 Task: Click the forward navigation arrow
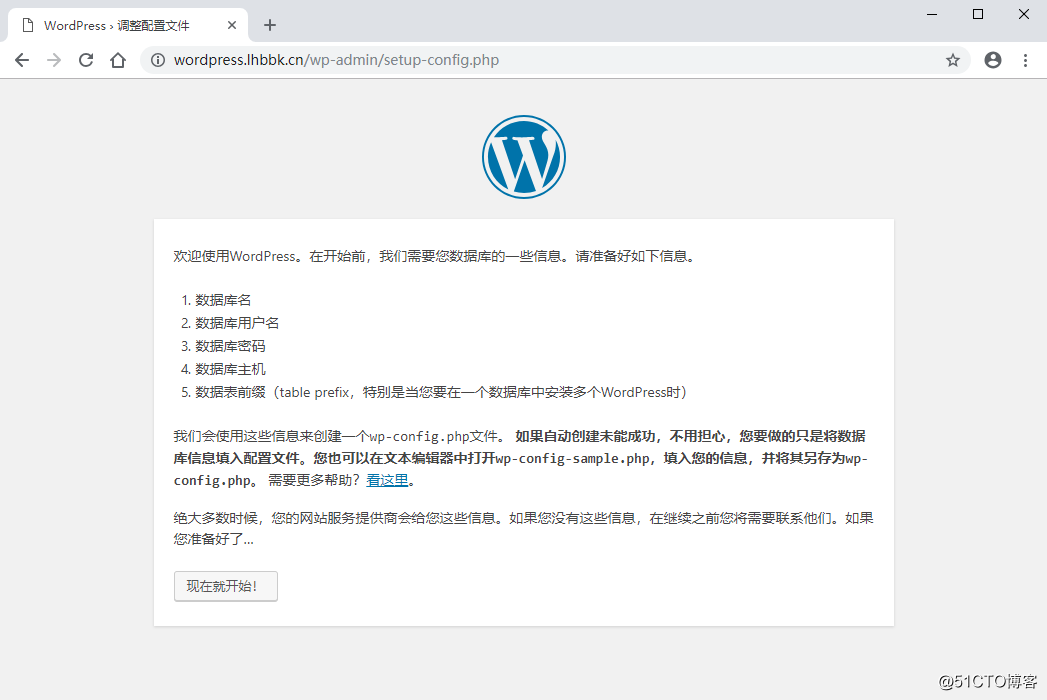coord(54,60)
